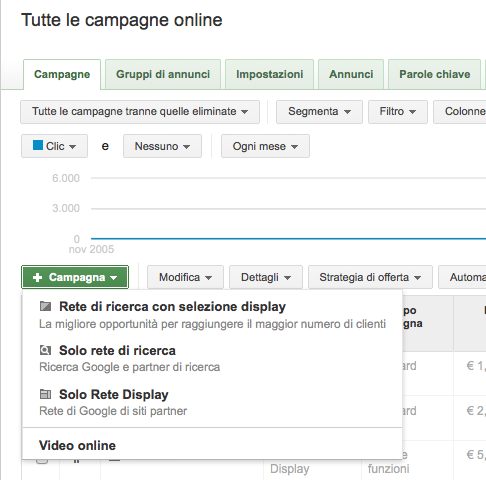Click the 'Display' cell in the bottom row
This screenshot has height=480, width=486.
tap(290, 469)
